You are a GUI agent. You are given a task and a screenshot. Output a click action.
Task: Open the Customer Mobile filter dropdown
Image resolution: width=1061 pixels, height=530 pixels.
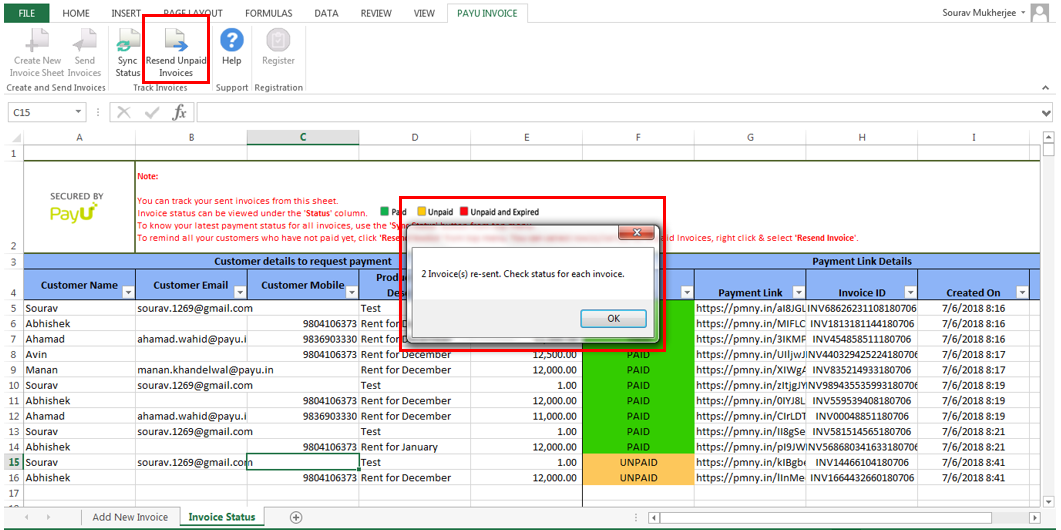point(351,292)
